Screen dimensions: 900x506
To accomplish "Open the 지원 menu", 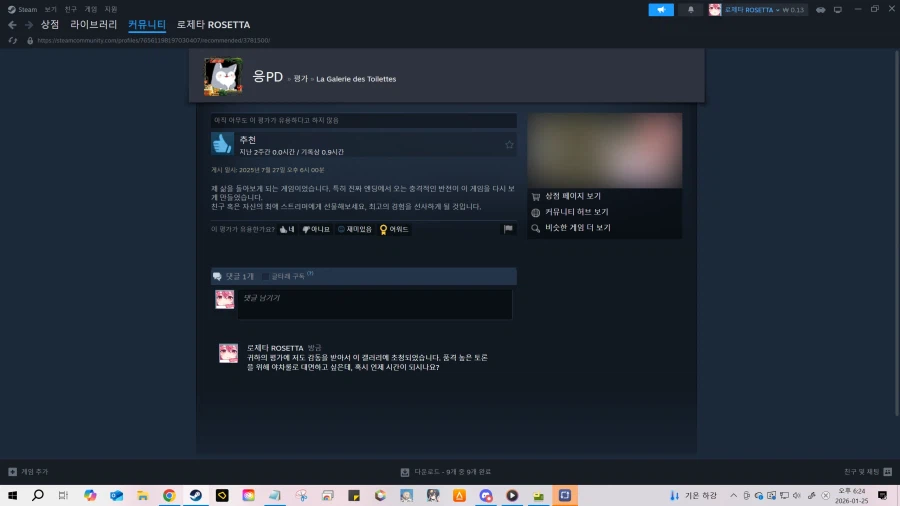I will 111,9.
